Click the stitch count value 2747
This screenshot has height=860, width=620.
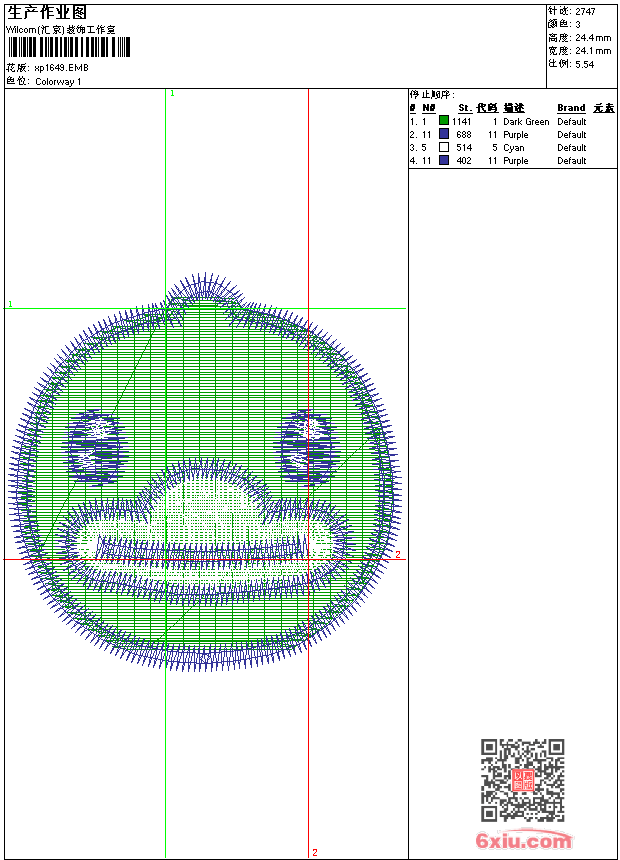585,11
